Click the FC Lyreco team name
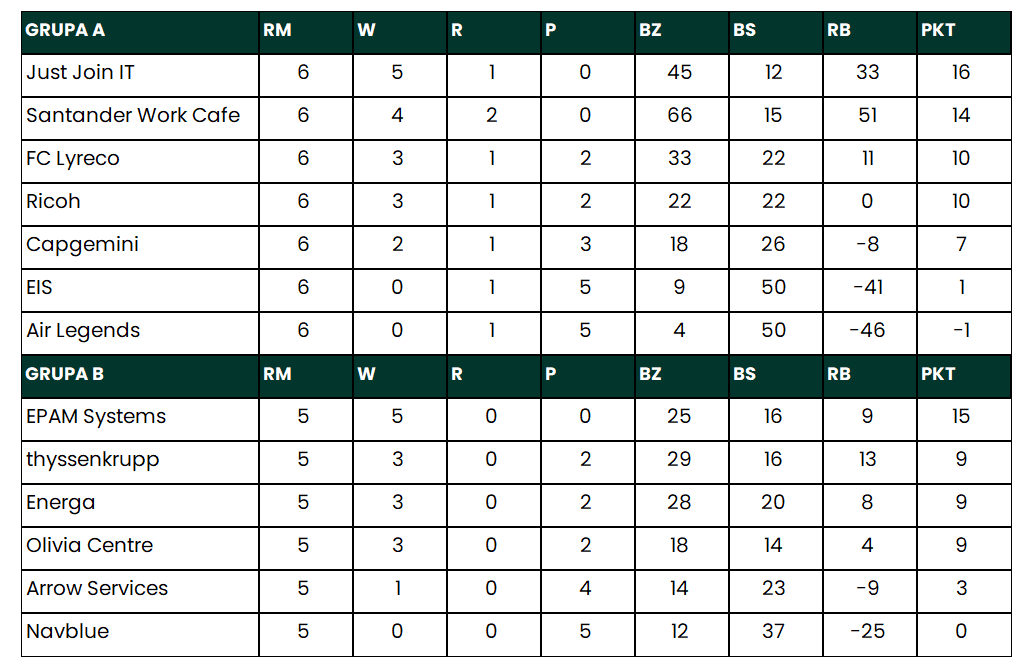This screenshot has height=670, width=1031. tap(73, 159)
